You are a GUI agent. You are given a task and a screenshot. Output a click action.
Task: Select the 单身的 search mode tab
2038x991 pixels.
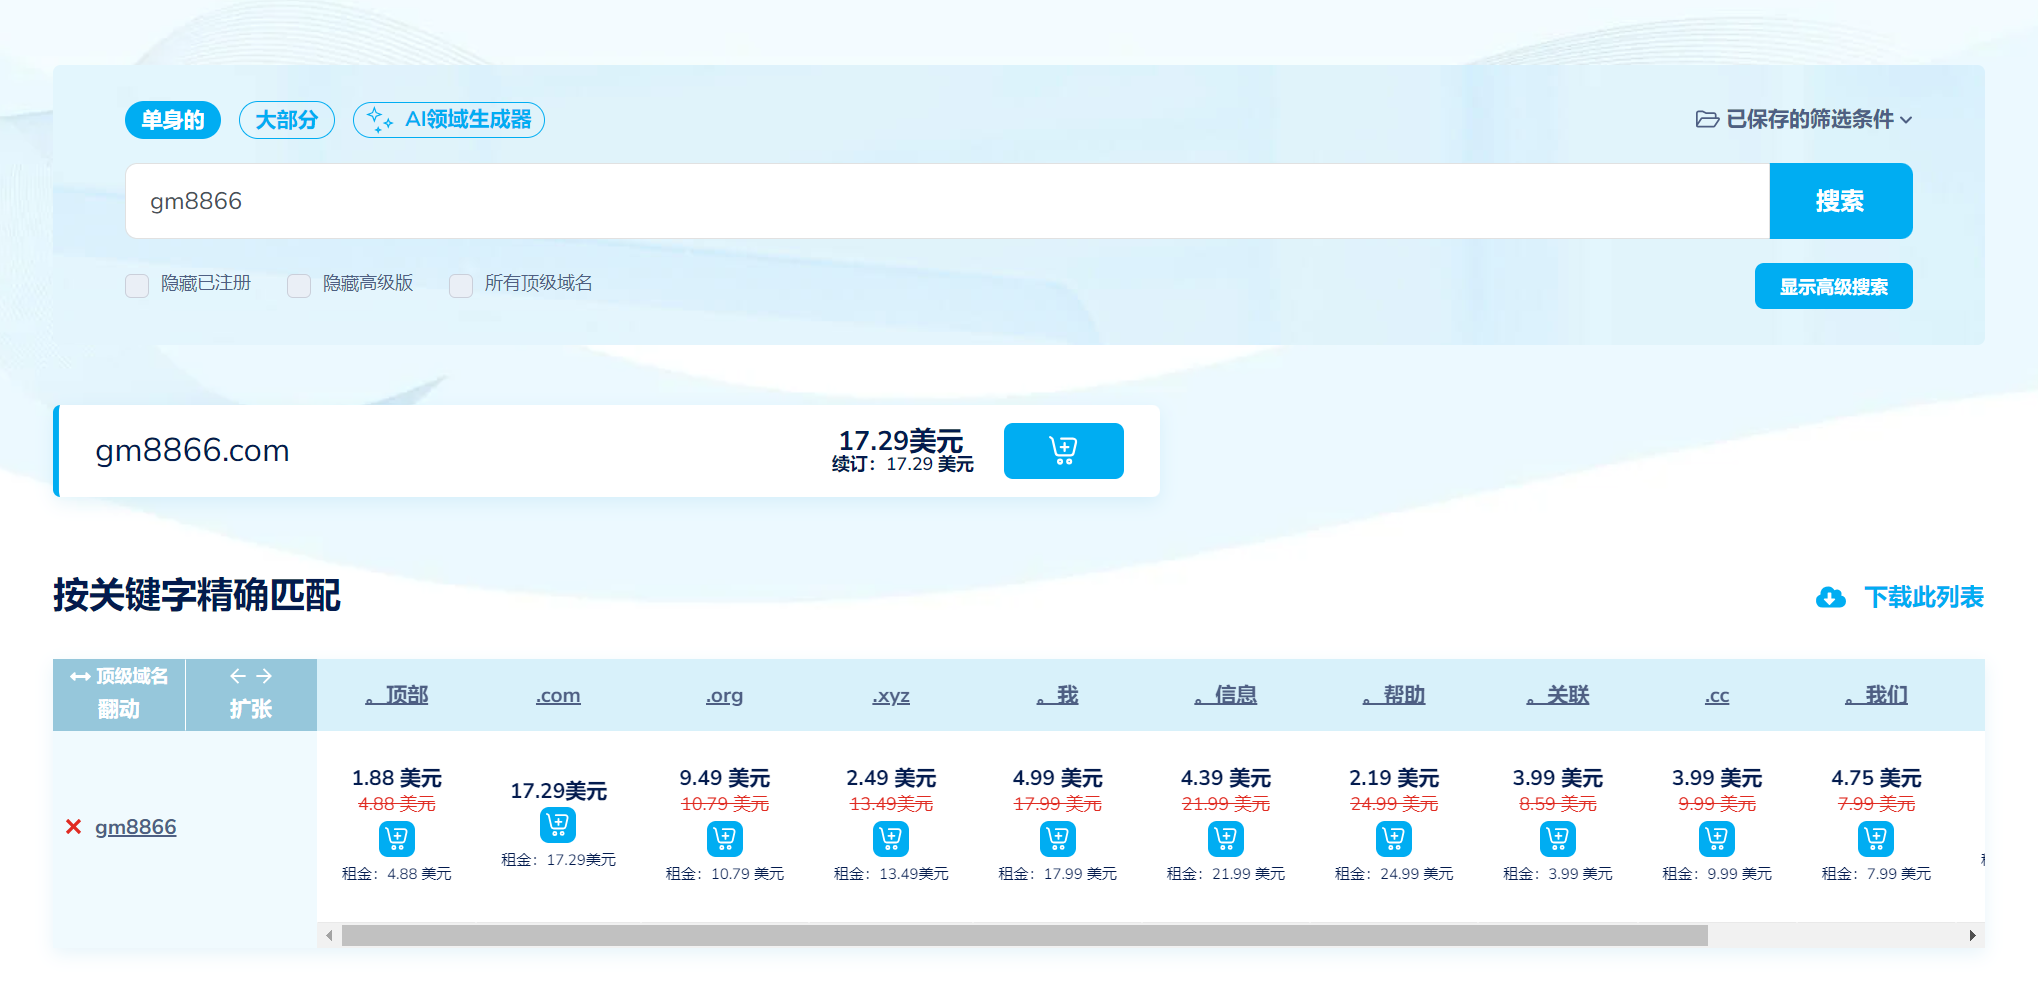click(x=173, y=120)
